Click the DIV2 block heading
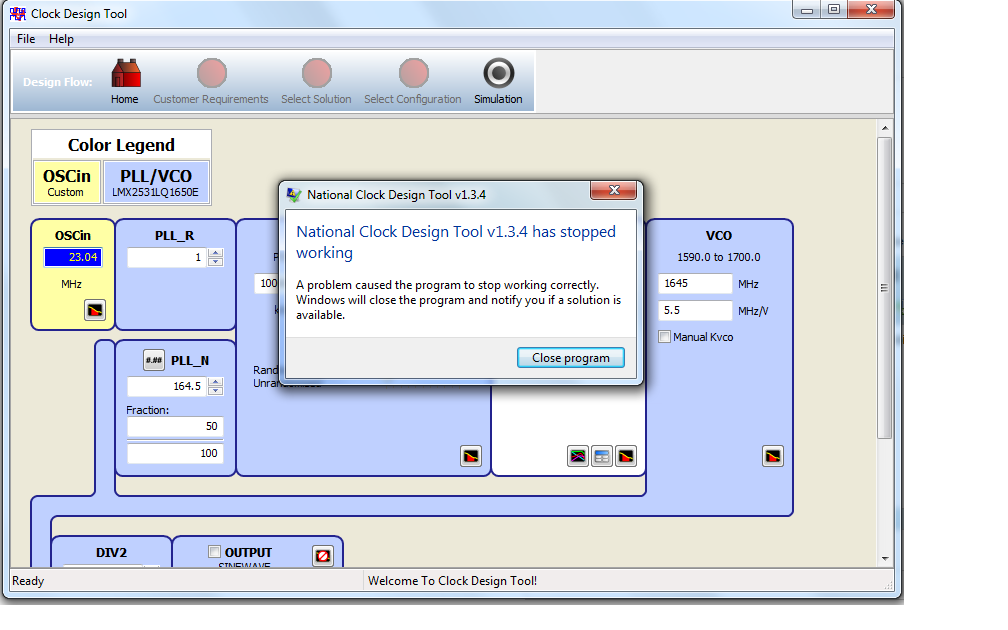Image resolution: width=1008 pixels, height=630 pixels. click(111, 552)
